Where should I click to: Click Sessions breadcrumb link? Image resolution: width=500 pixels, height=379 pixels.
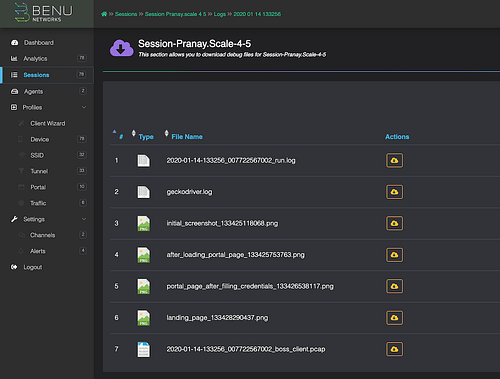(x=126, y=14)
